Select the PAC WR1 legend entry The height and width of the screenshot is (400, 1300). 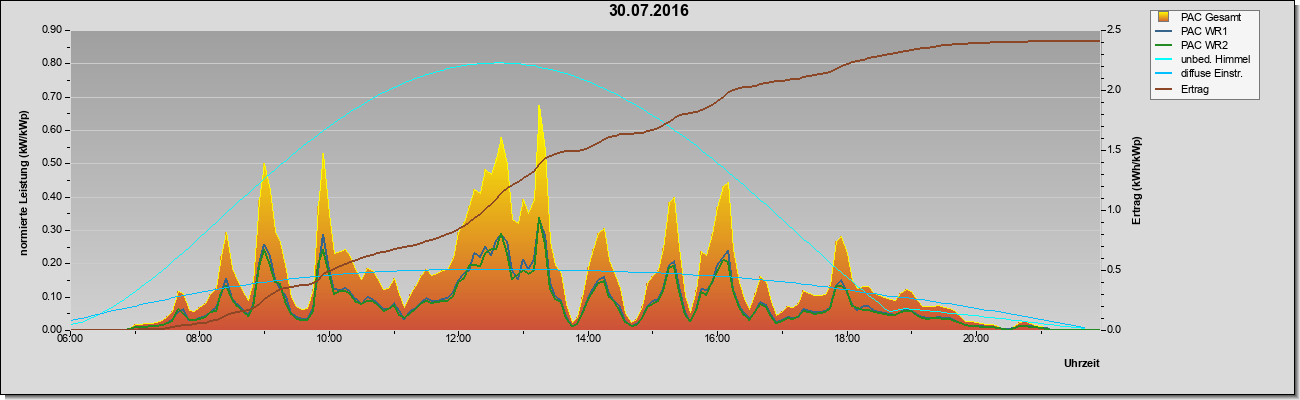coord(1204,31)
